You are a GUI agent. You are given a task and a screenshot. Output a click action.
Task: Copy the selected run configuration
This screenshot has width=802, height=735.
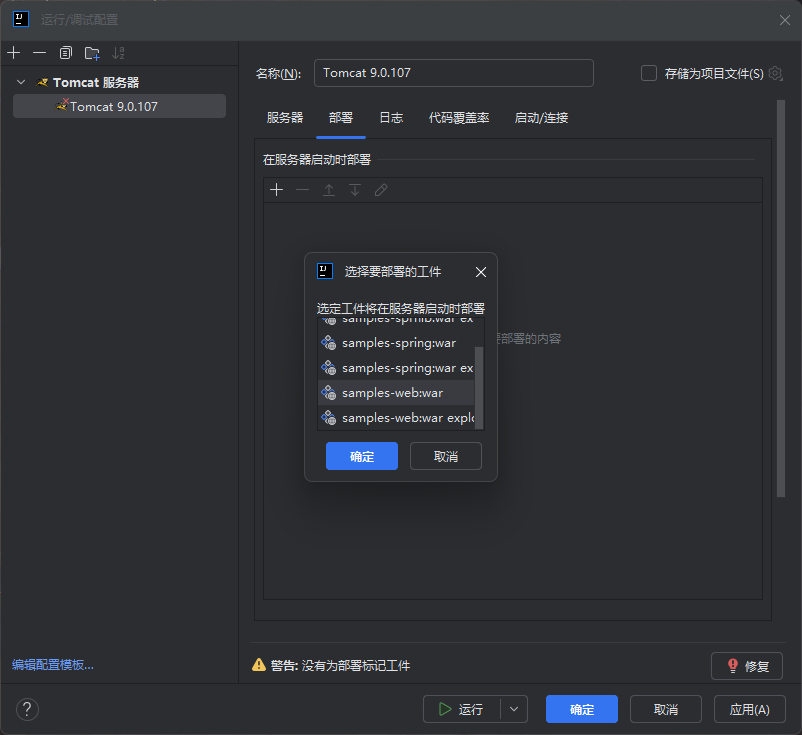coord(65,53)
